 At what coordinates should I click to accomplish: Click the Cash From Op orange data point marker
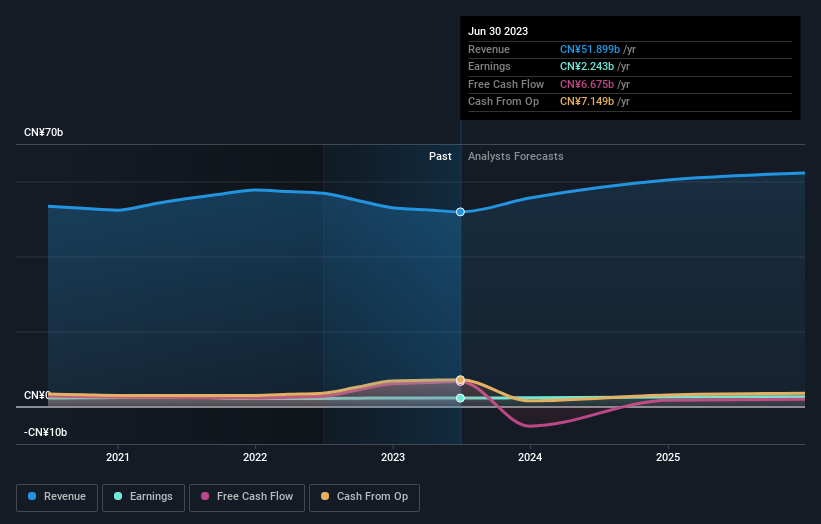(x=460, y=380)
